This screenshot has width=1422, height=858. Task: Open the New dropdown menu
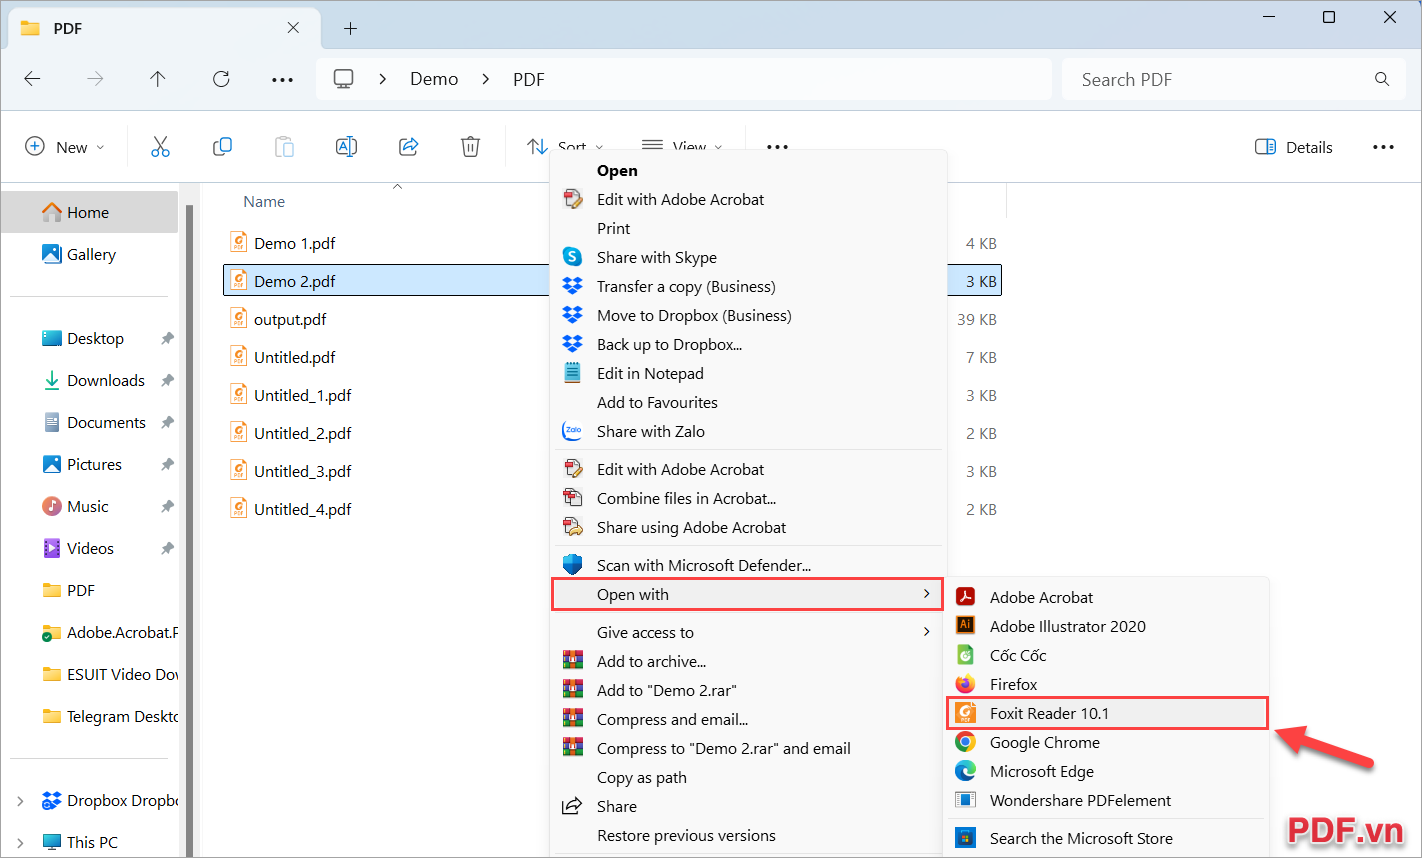click(65, 147)
